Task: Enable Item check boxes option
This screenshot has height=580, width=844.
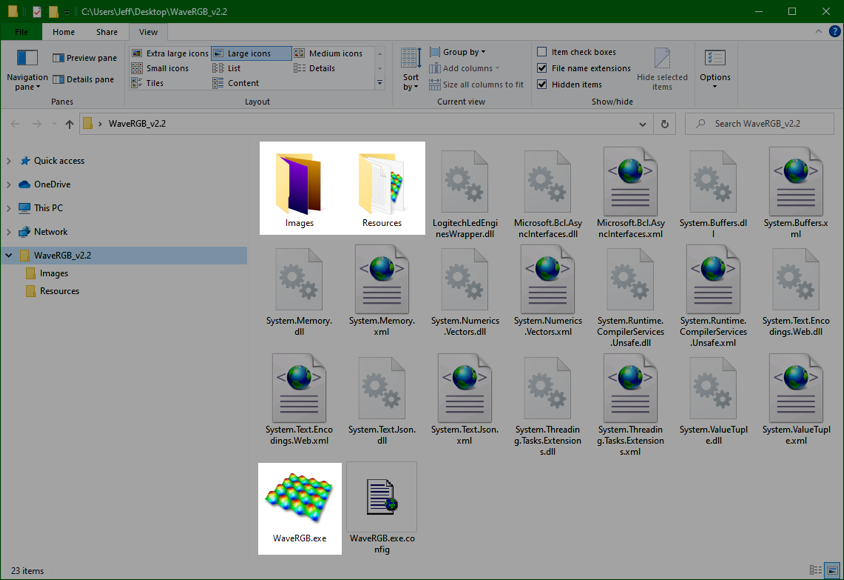Action: coord(542,52)
